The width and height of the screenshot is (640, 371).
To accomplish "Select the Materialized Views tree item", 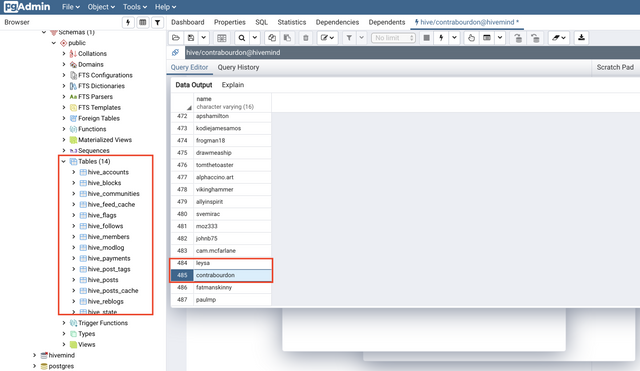I will coord(105,140).
